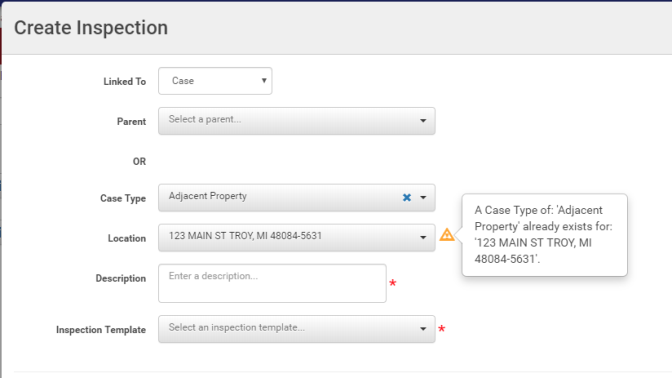Select the Parent field placeholder text
The width and height of the screenshot is (672, 378).
(x=205, y=119)
